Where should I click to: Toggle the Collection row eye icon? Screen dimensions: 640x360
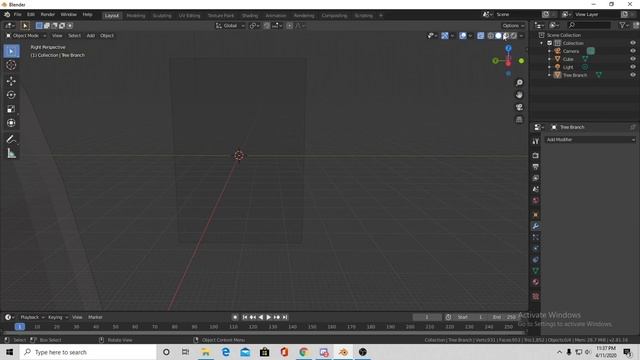tap(633, 43)
